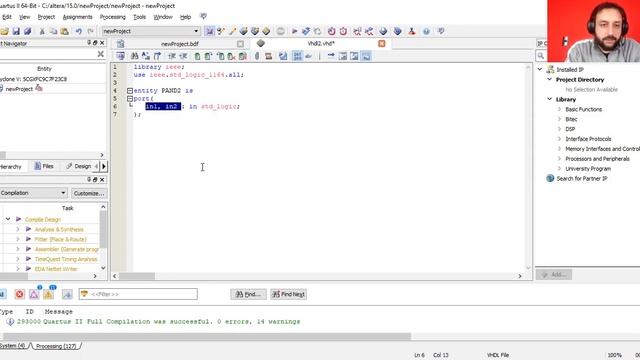640x360 pixels.
Task: Close the Vhdl2.vhd tab
Action: pyautogui.click(x=382, y=43)
